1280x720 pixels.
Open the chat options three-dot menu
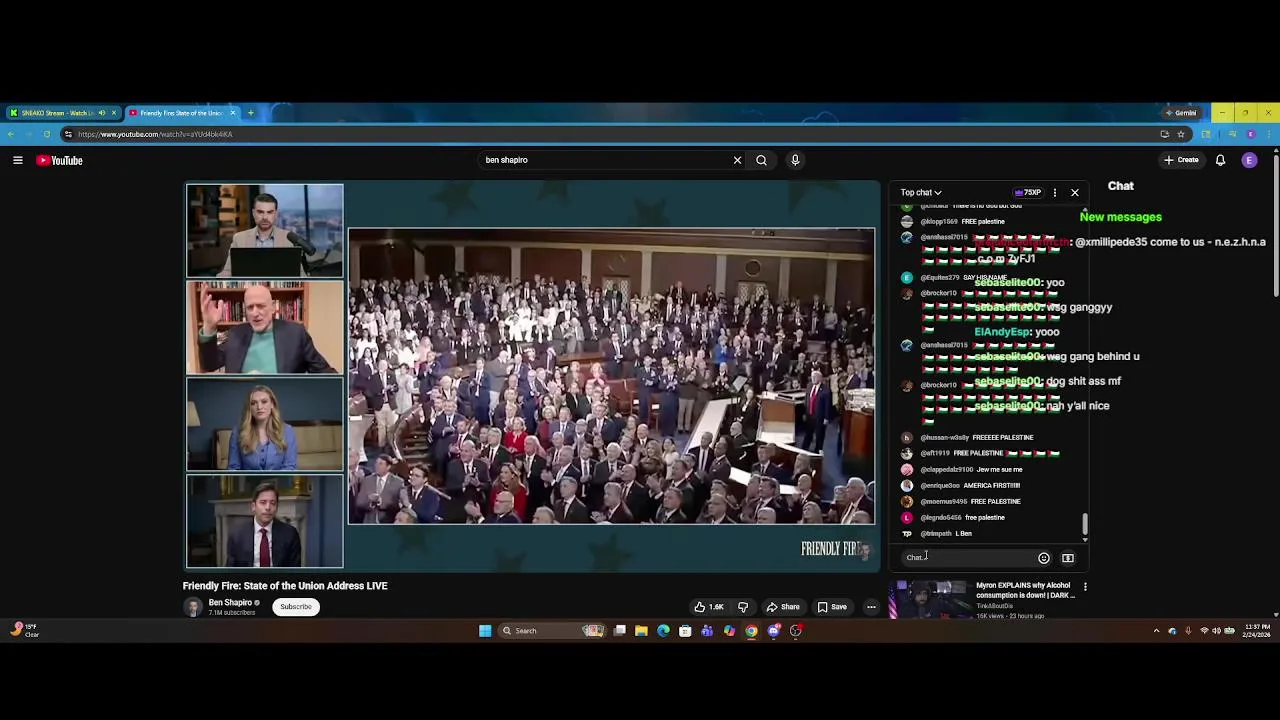click(x=1054, y=192)
